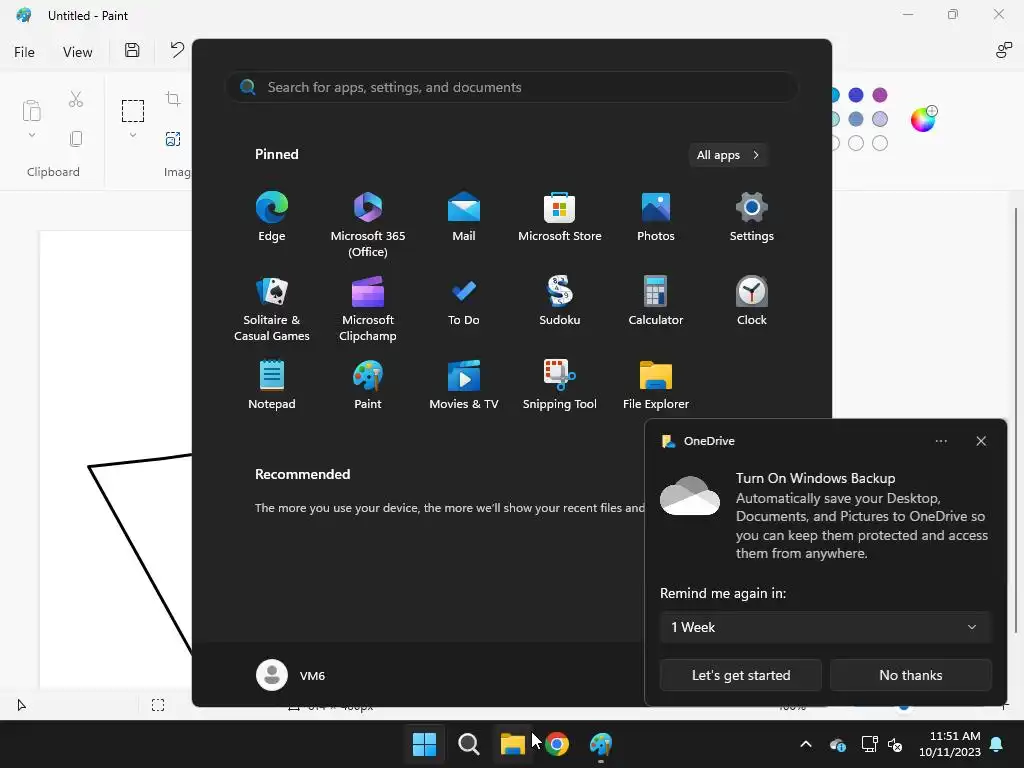Open Snipping Tool

tap(560, 385)
